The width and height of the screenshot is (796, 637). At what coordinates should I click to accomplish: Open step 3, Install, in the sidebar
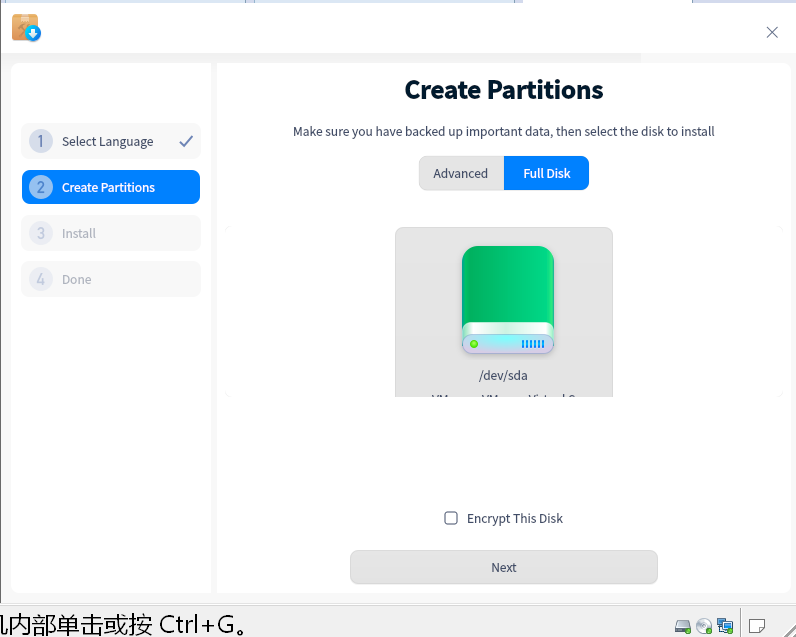[x=111, y=233]
